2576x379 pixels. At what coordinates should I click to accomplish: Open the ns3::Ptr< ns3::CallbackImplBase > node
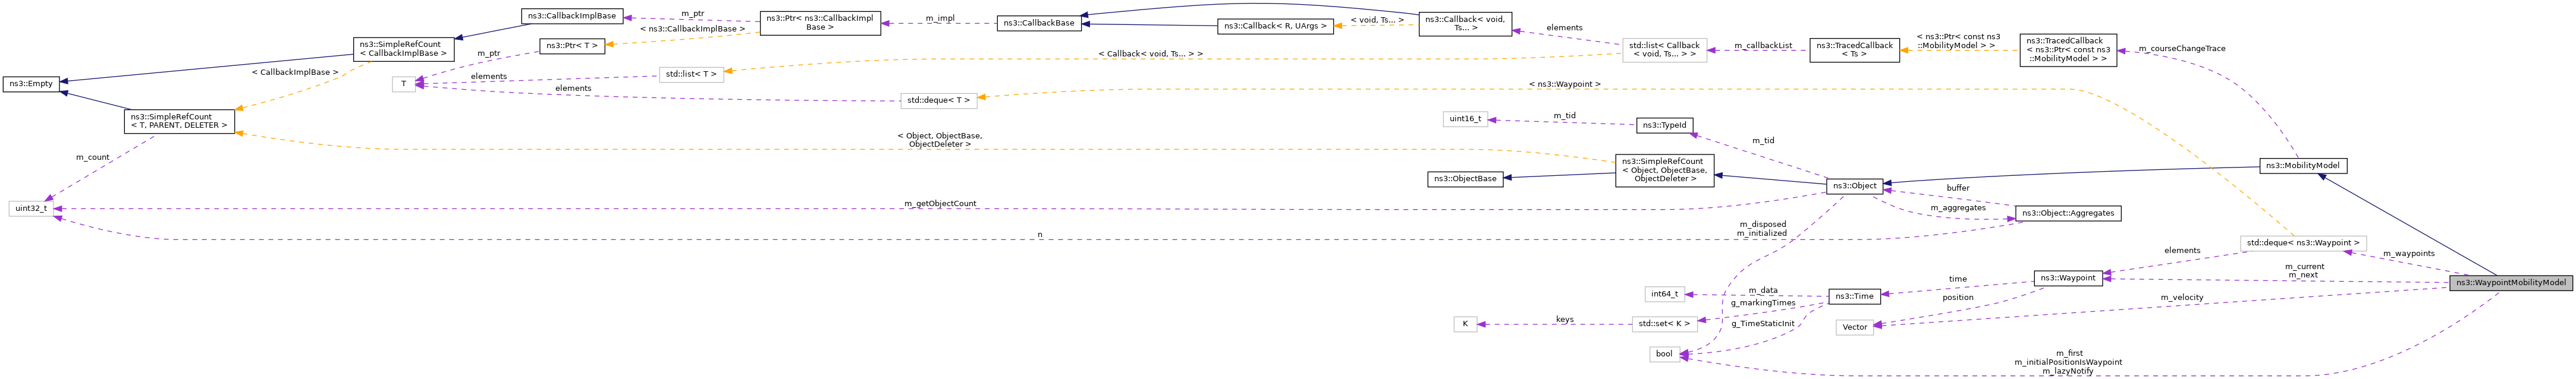pyautogui.click(x=820, y=23)
